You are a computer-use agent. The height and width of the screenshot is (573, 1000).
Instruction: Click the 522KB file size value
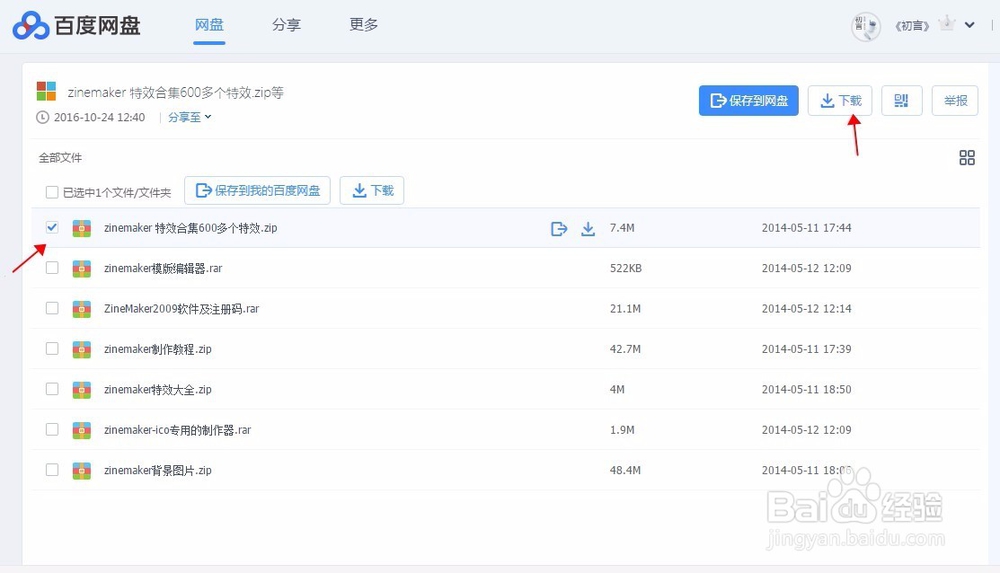point(626,269)
